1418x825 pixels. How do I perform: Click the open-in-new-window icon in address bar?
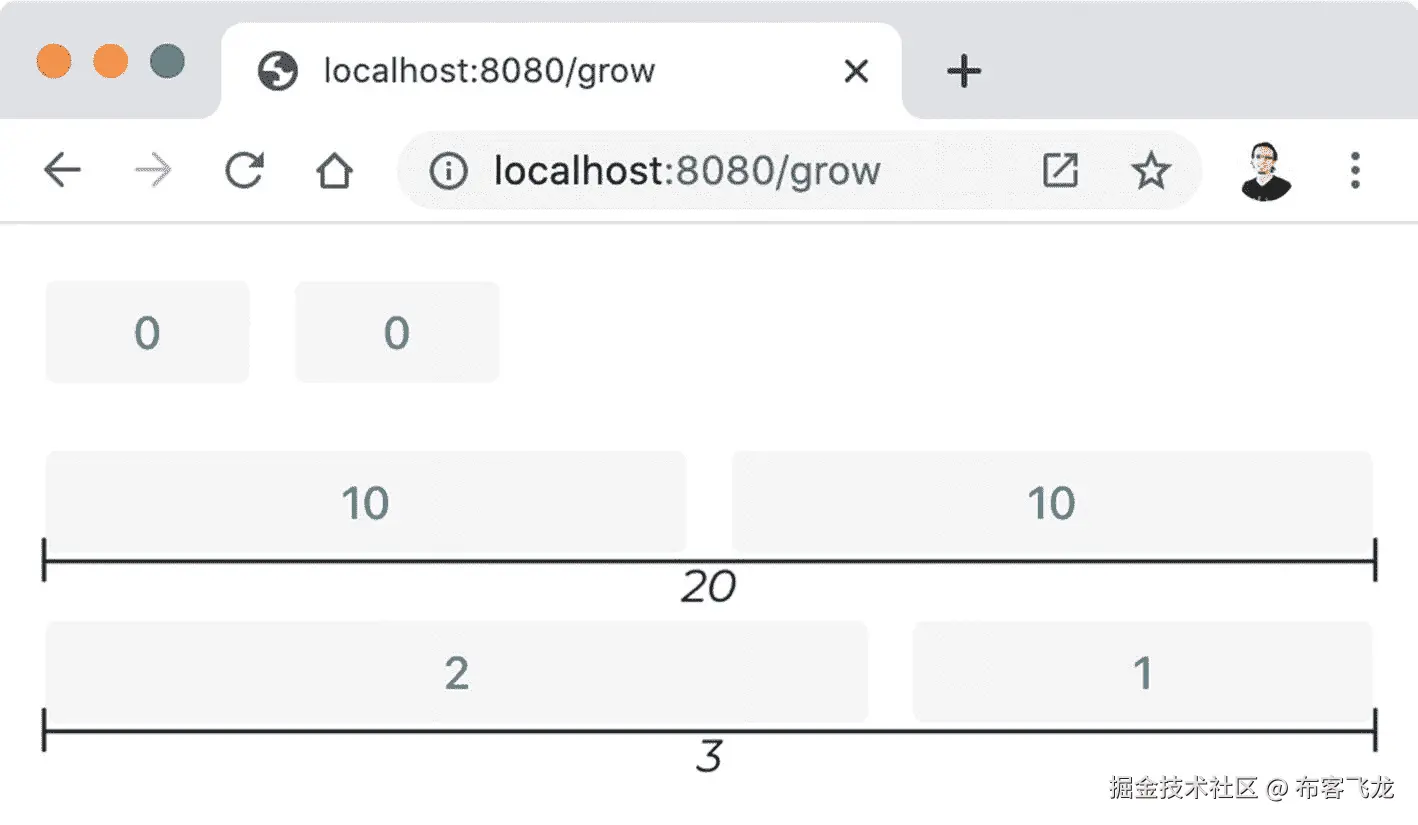point(1060,172)
